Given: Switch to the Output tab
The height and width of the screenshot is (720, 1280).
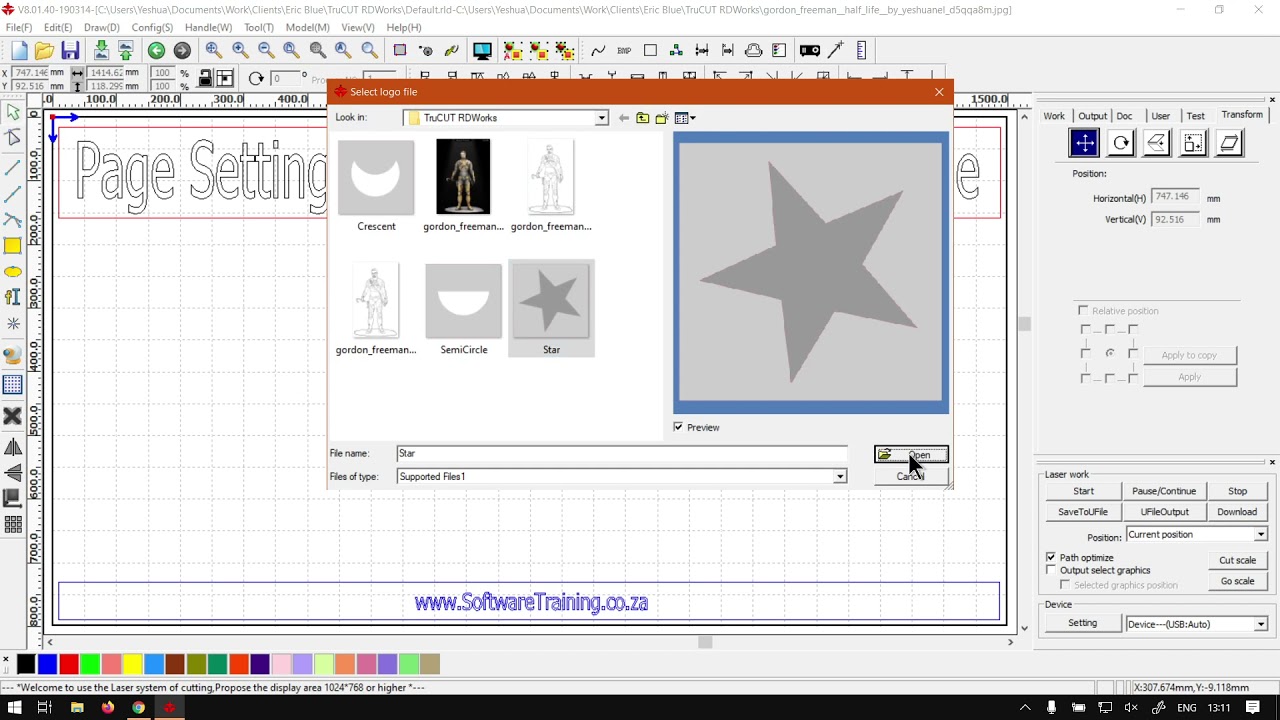Looking at the screenshot, I should (x=1092, y=116).
